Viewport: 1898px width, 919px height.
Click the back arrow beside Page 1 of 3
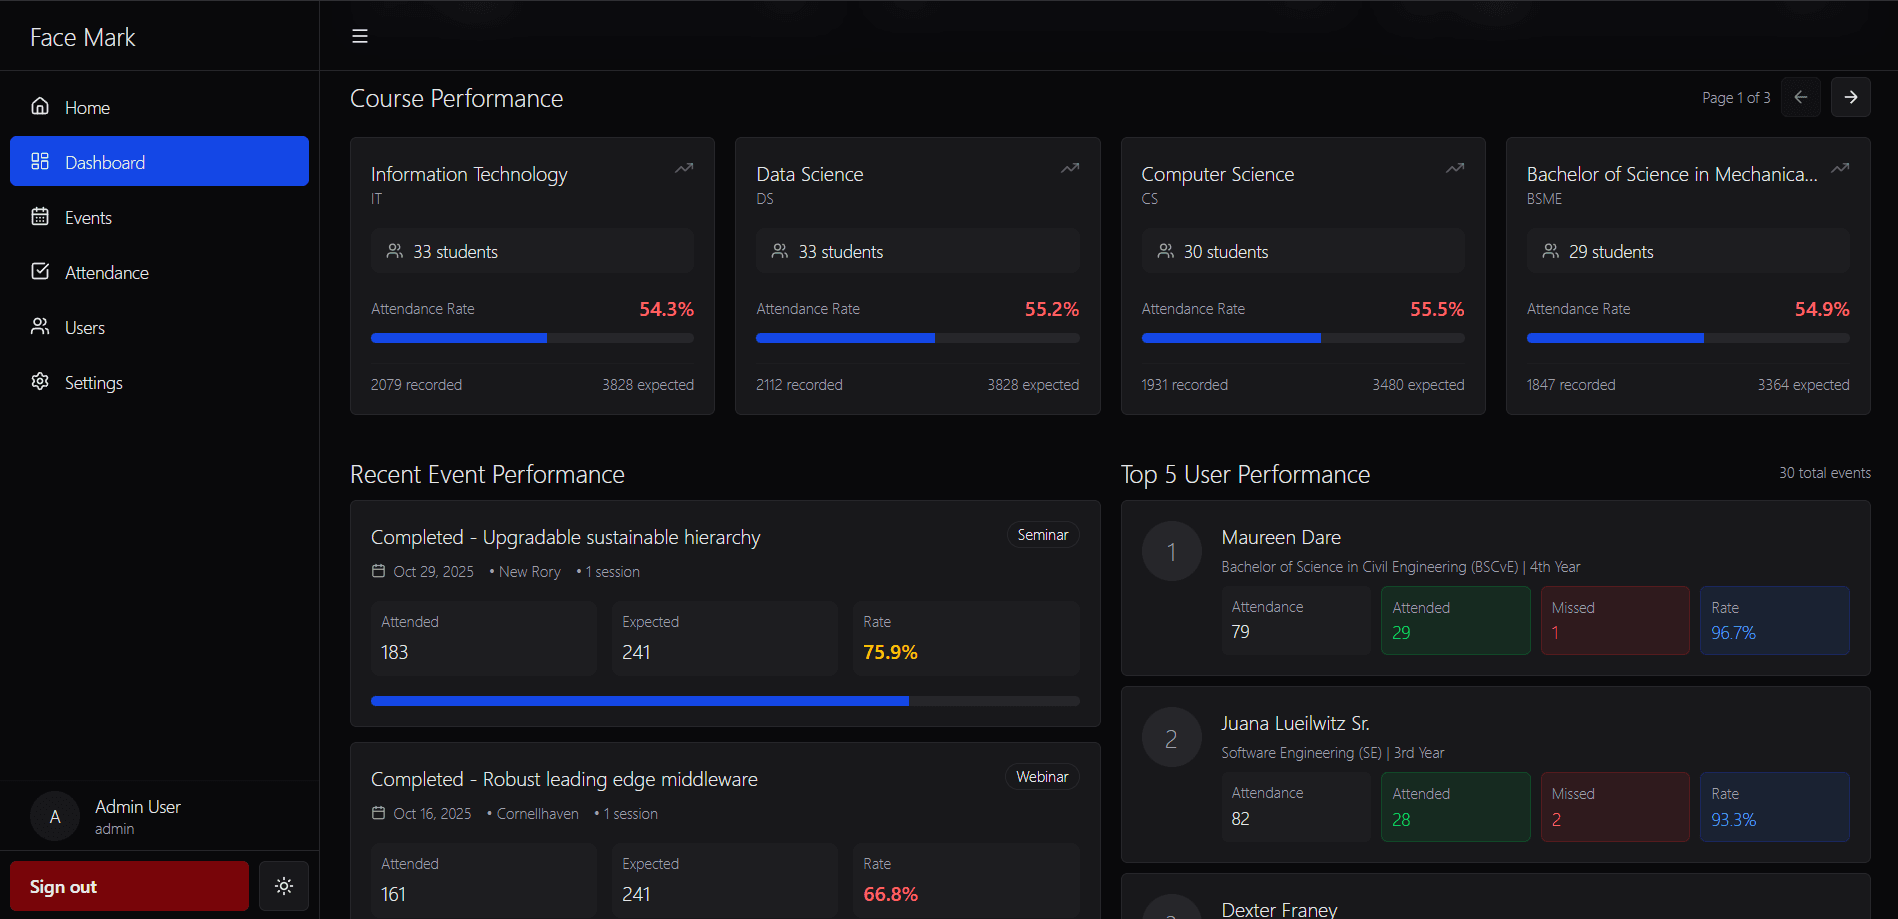(x=1801, y=97)
